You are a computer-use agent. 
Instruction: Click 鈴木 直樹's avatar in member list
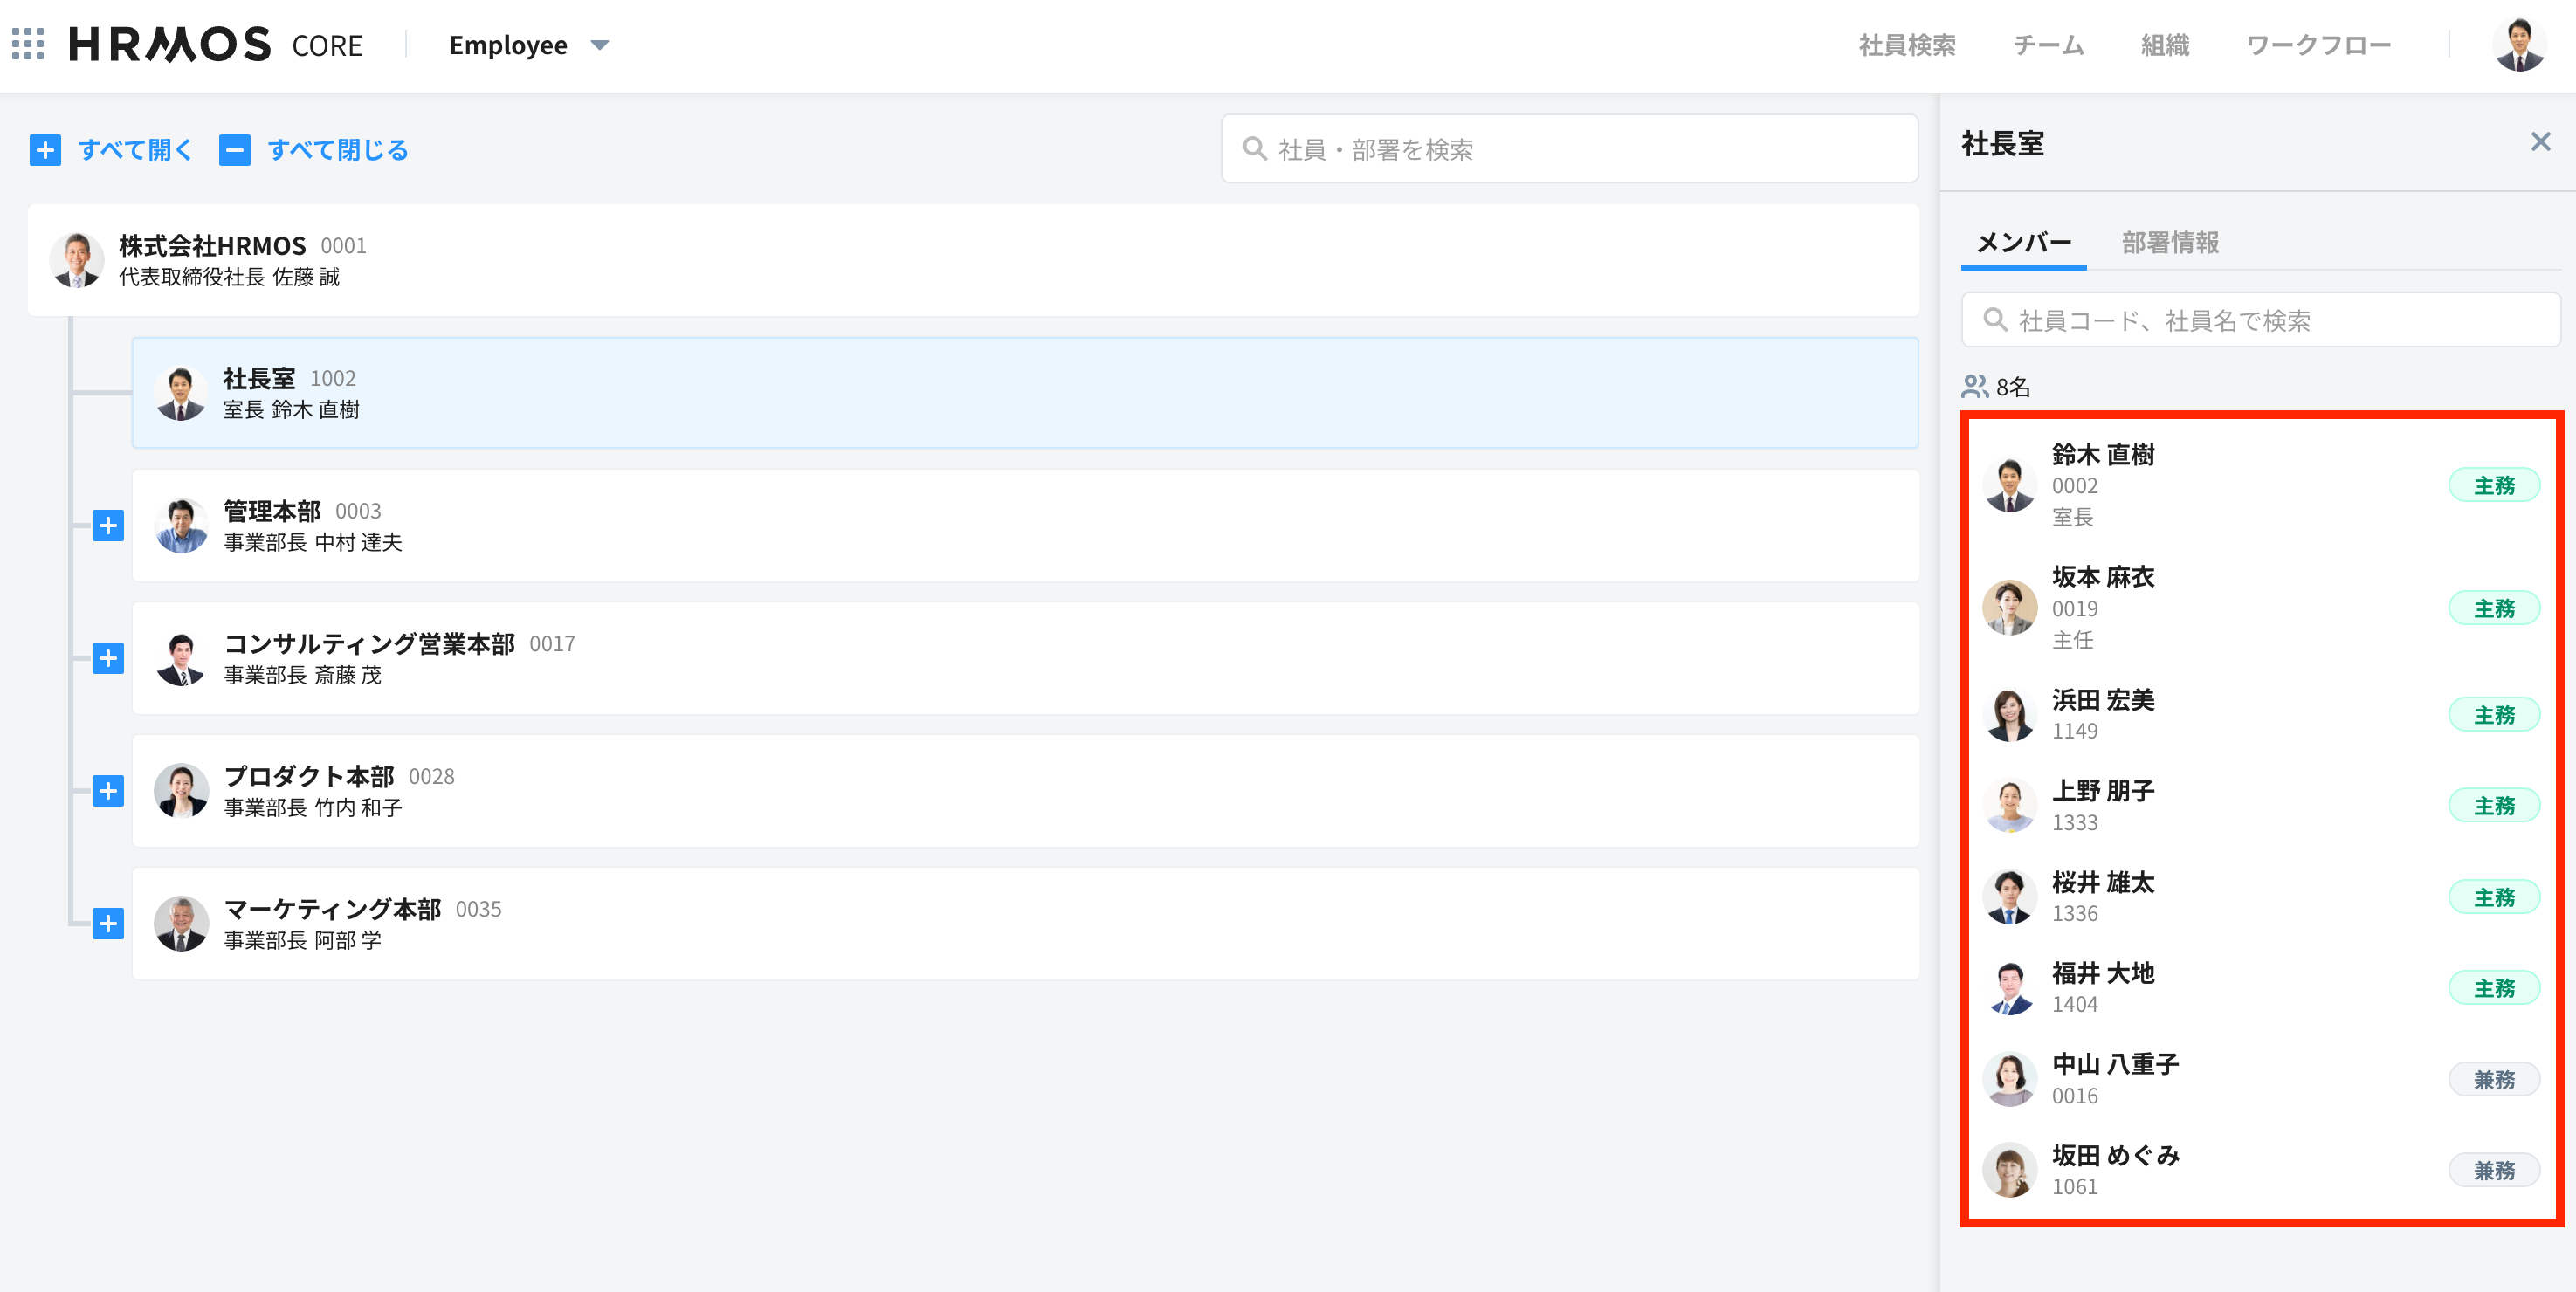pyautogui.click(x=2009, y=485)
